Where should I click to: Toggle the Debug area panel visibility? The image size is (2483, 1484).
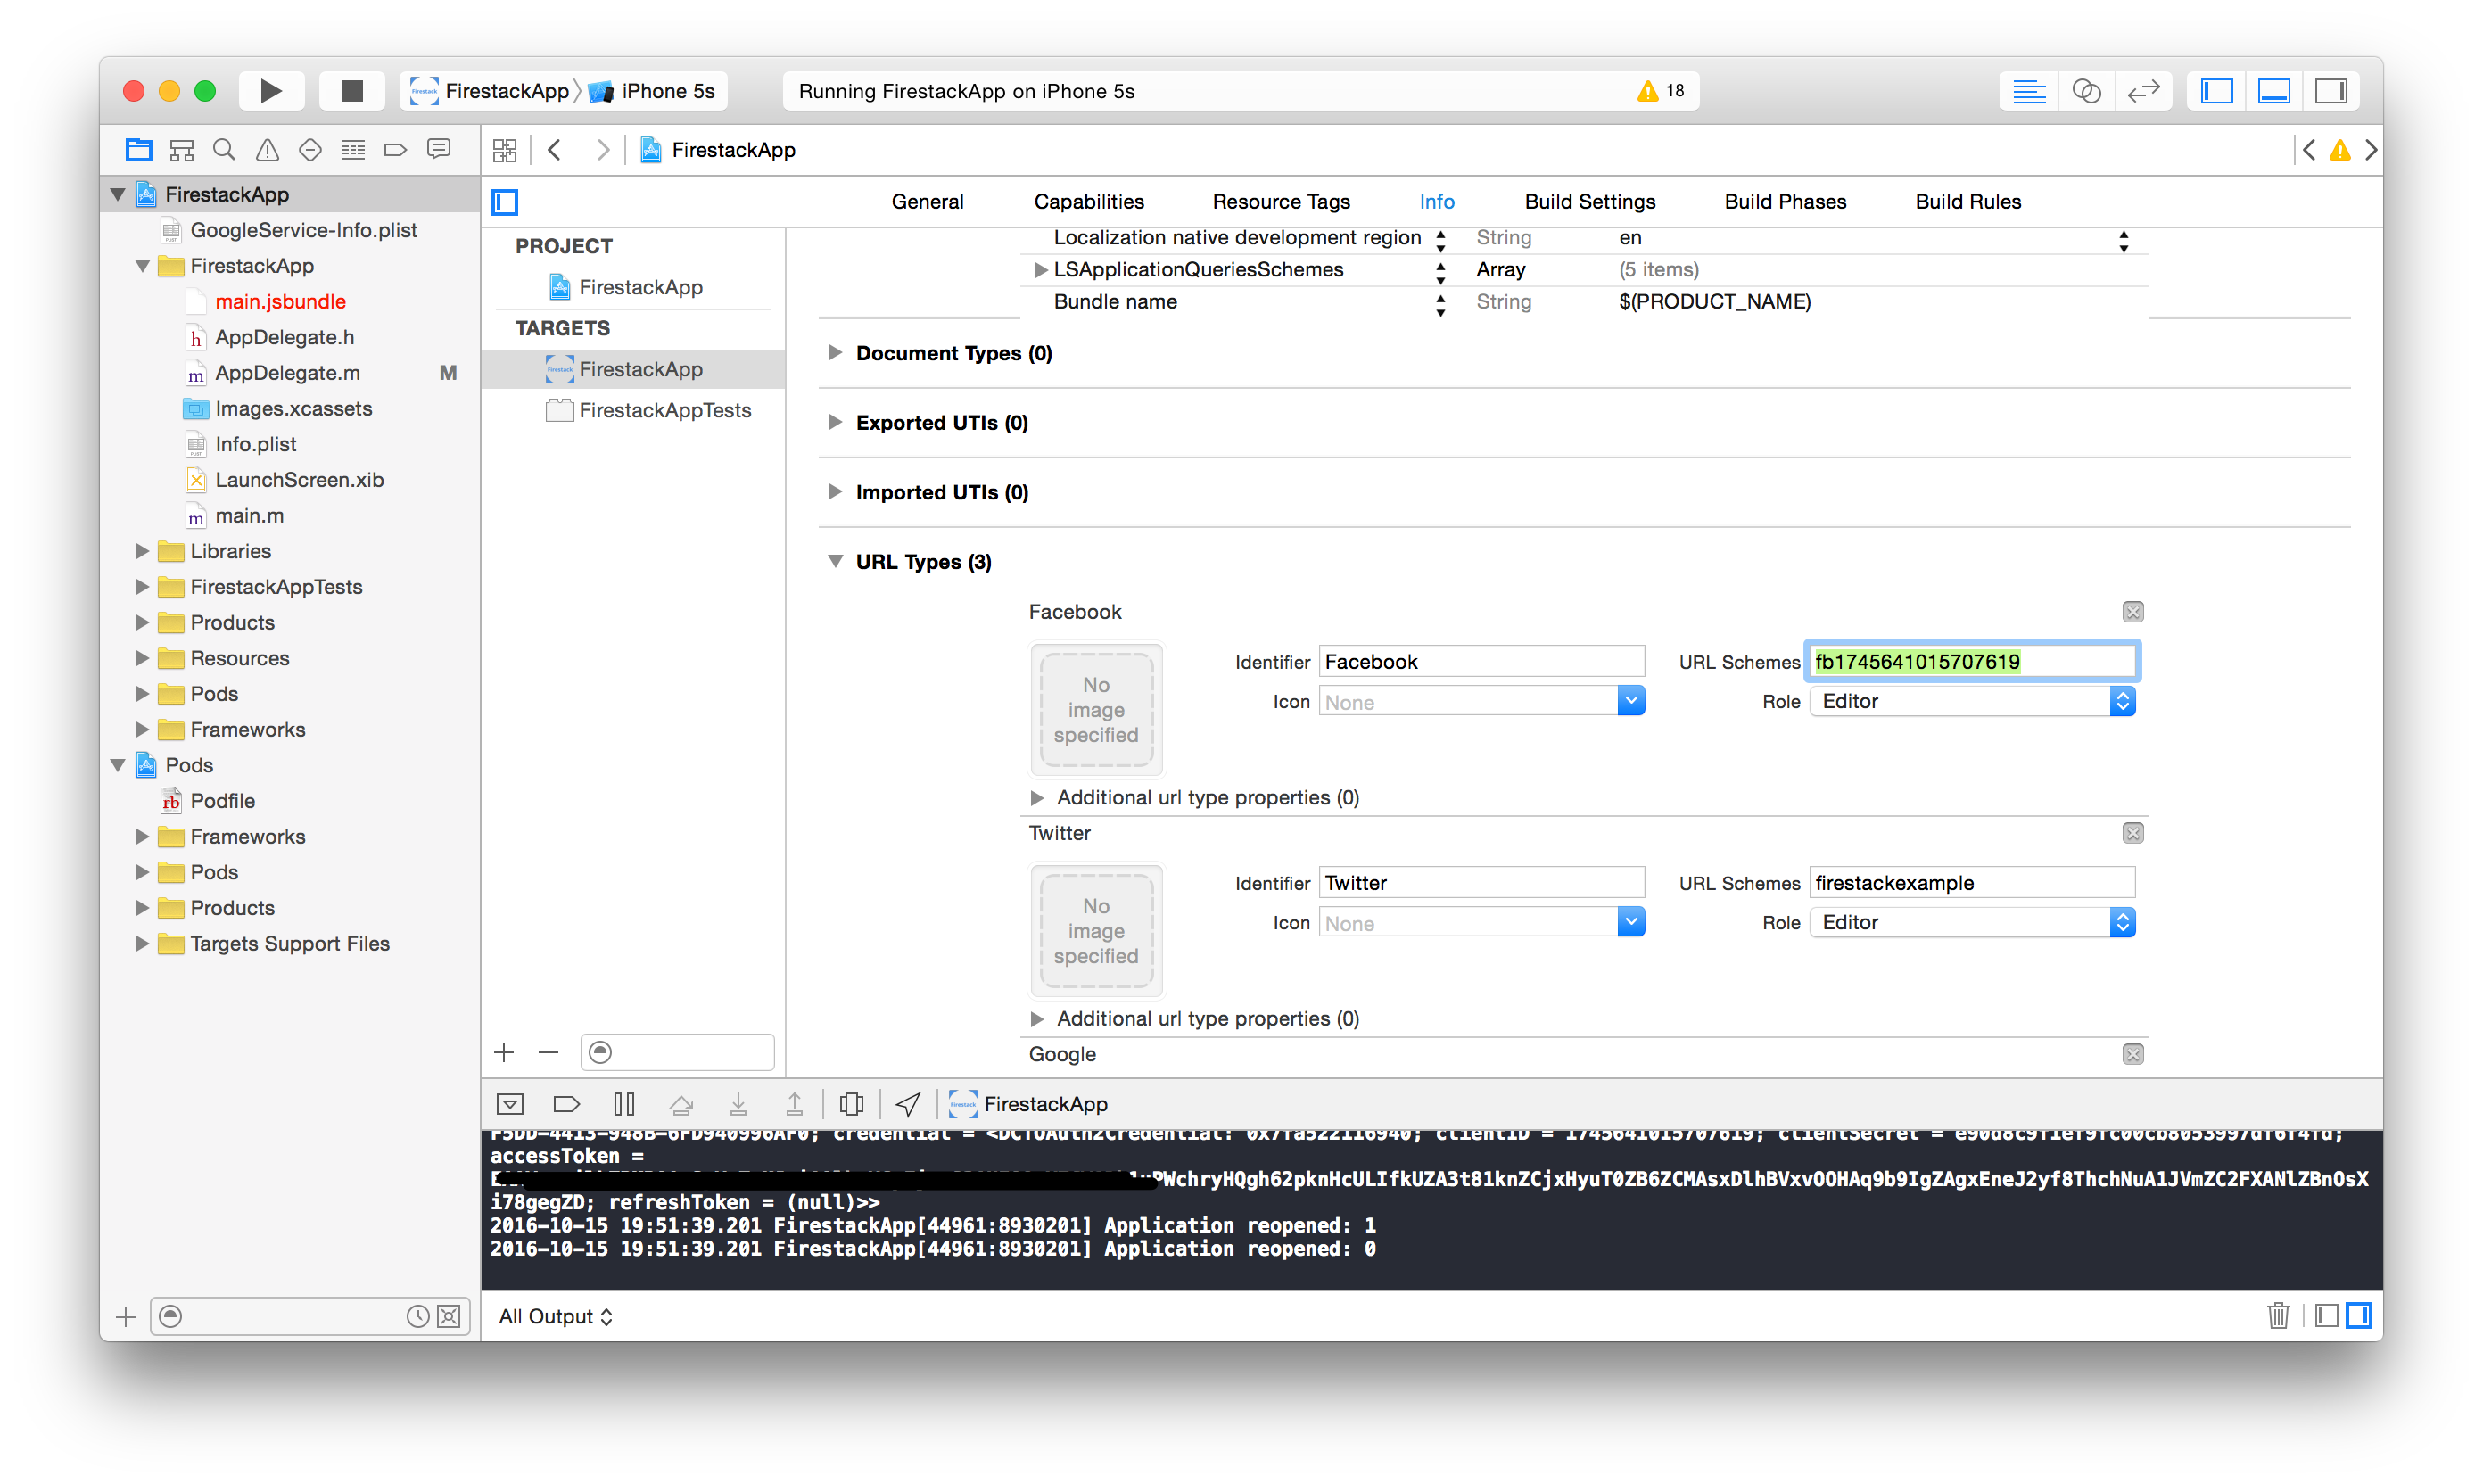2273,91
